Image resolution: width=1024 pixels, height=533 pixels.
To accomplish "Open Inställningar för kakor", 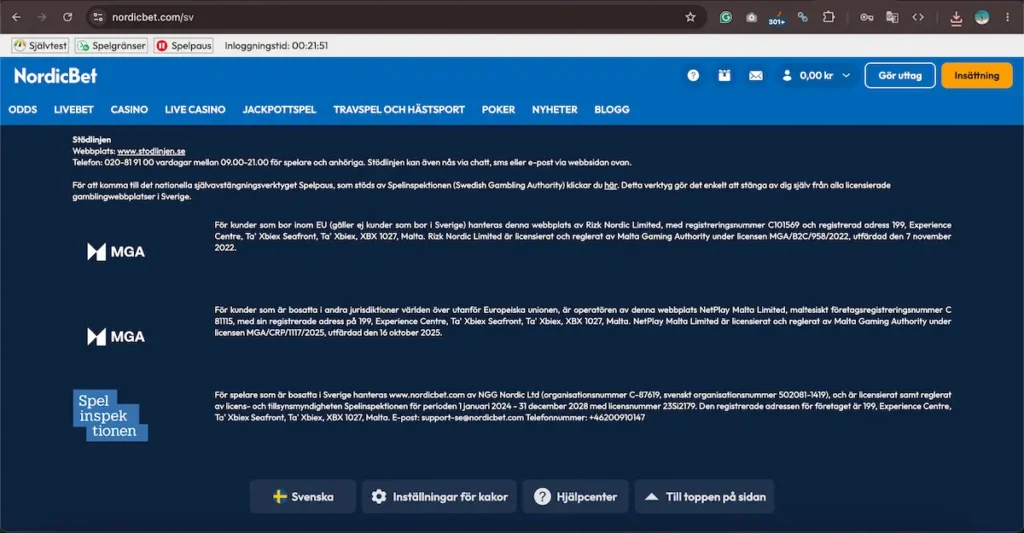I will [x=440, y=496].
